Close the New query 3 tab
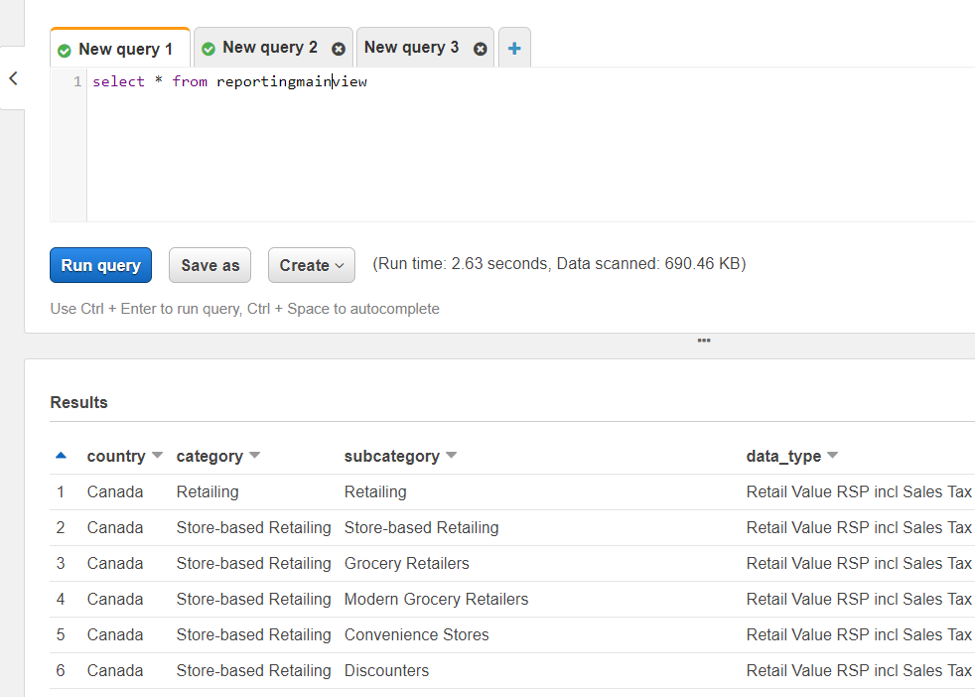The height and width of the screenshot is (697, 975). pos(481,47)
